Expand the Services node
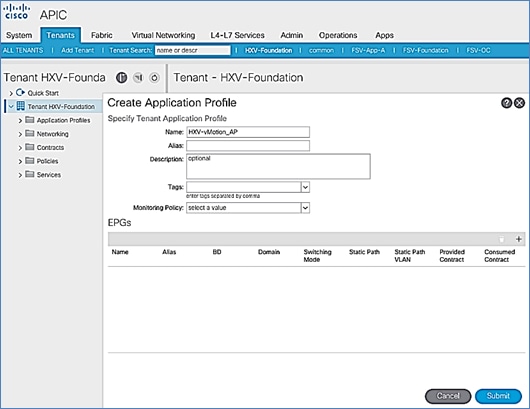 (20, 175)
